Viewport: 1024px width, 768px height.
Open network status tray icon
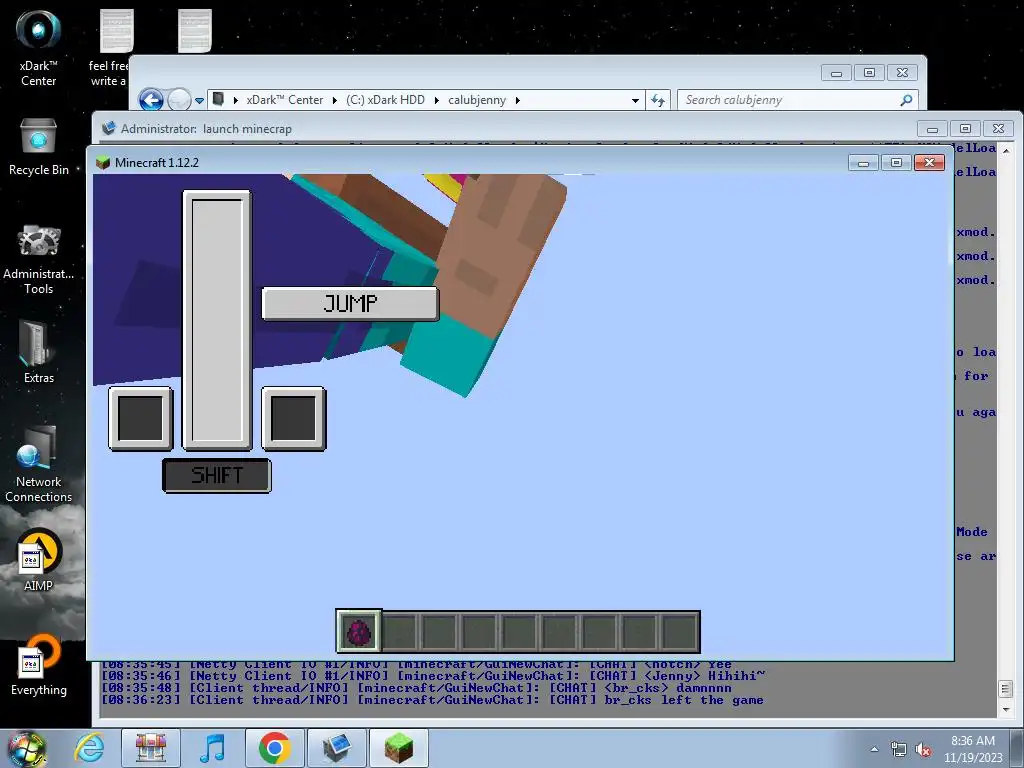pyautogui.click(x=899, y=750)
